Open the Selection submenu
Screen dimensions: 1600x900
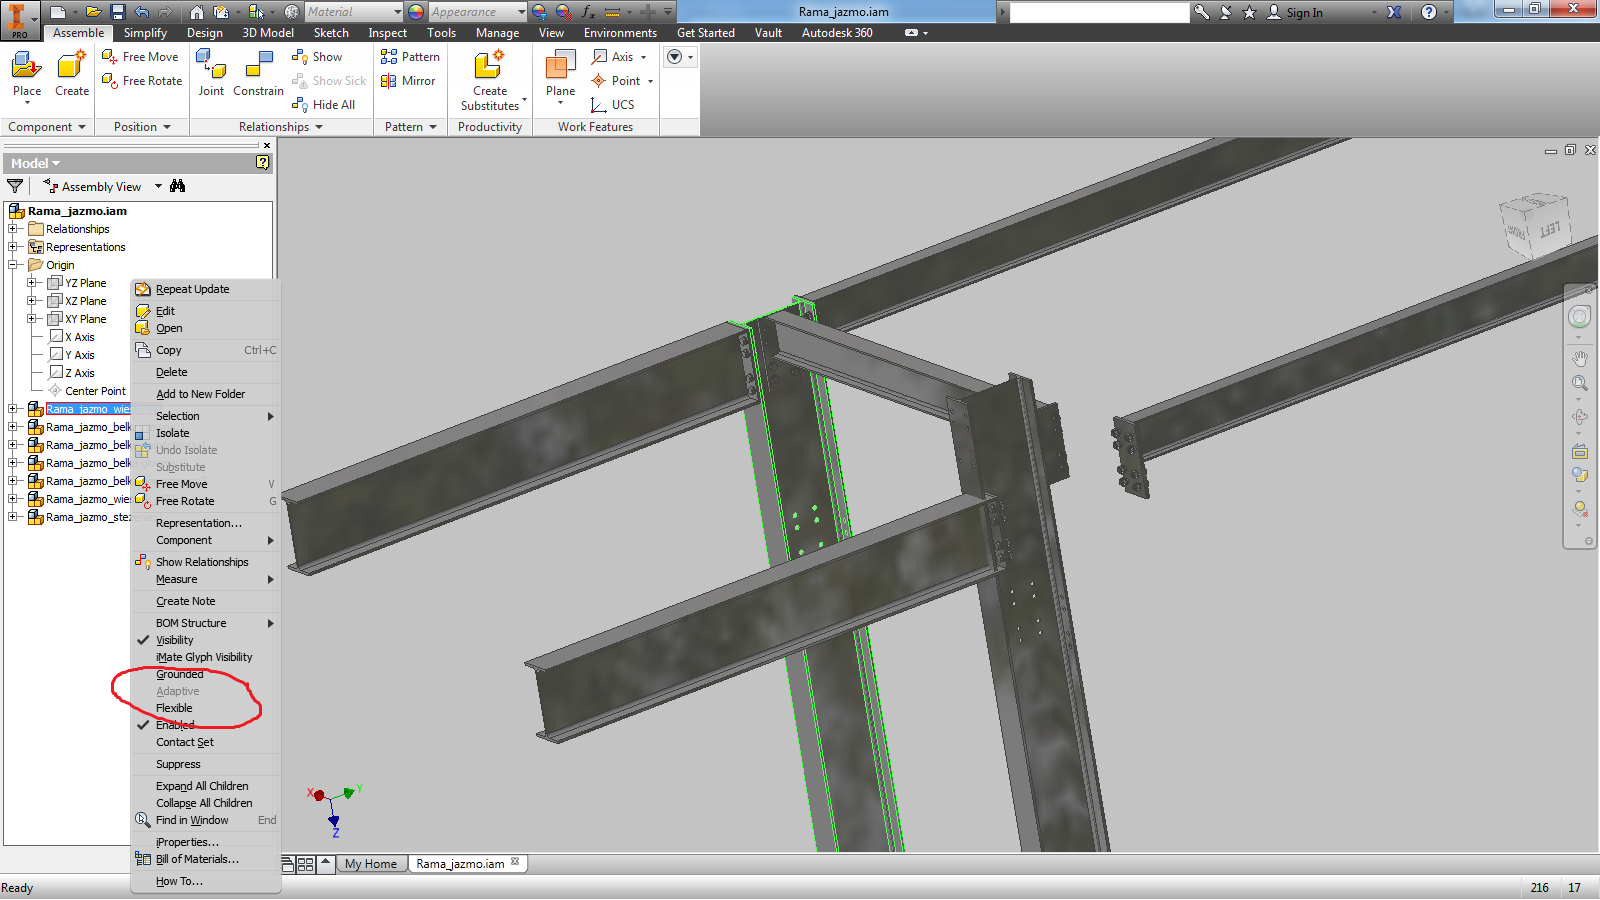click(206, 416)
